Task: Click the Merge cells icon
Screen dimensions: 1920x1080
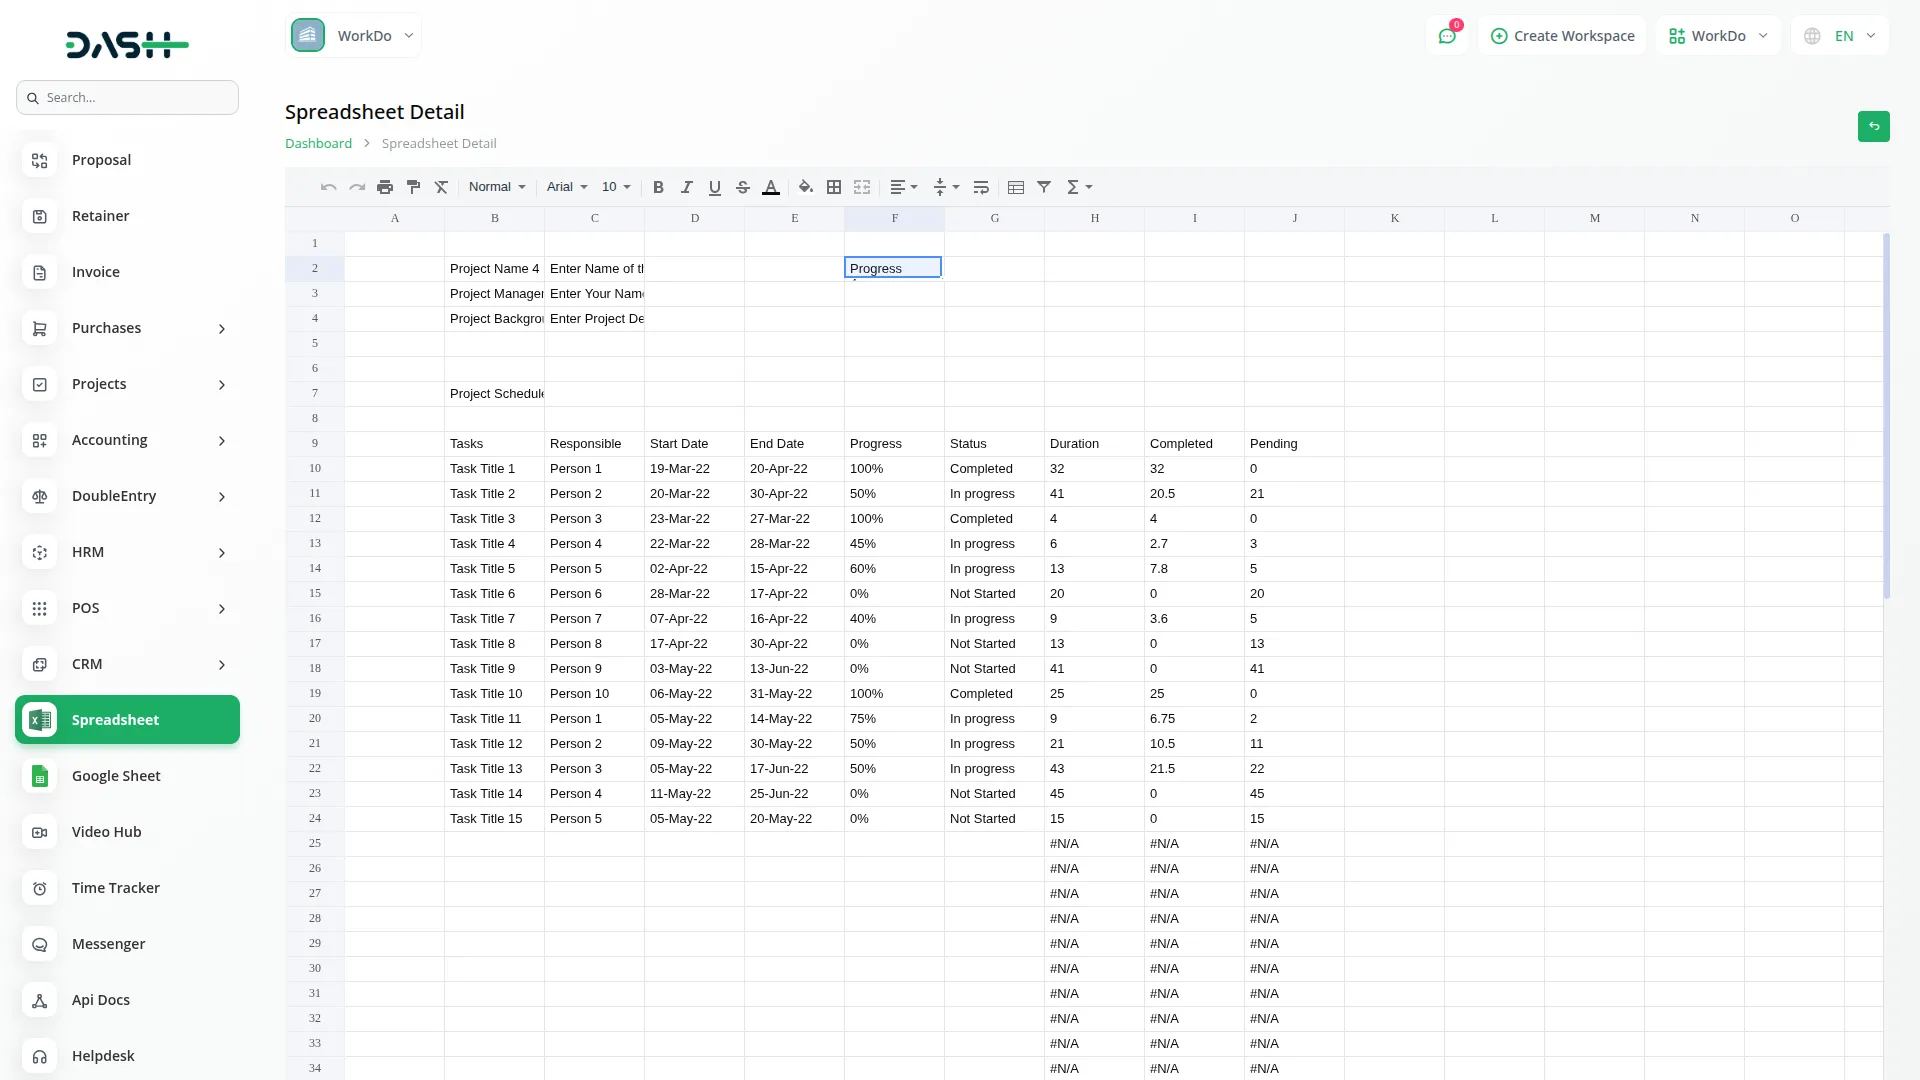Action: [862, 187]
